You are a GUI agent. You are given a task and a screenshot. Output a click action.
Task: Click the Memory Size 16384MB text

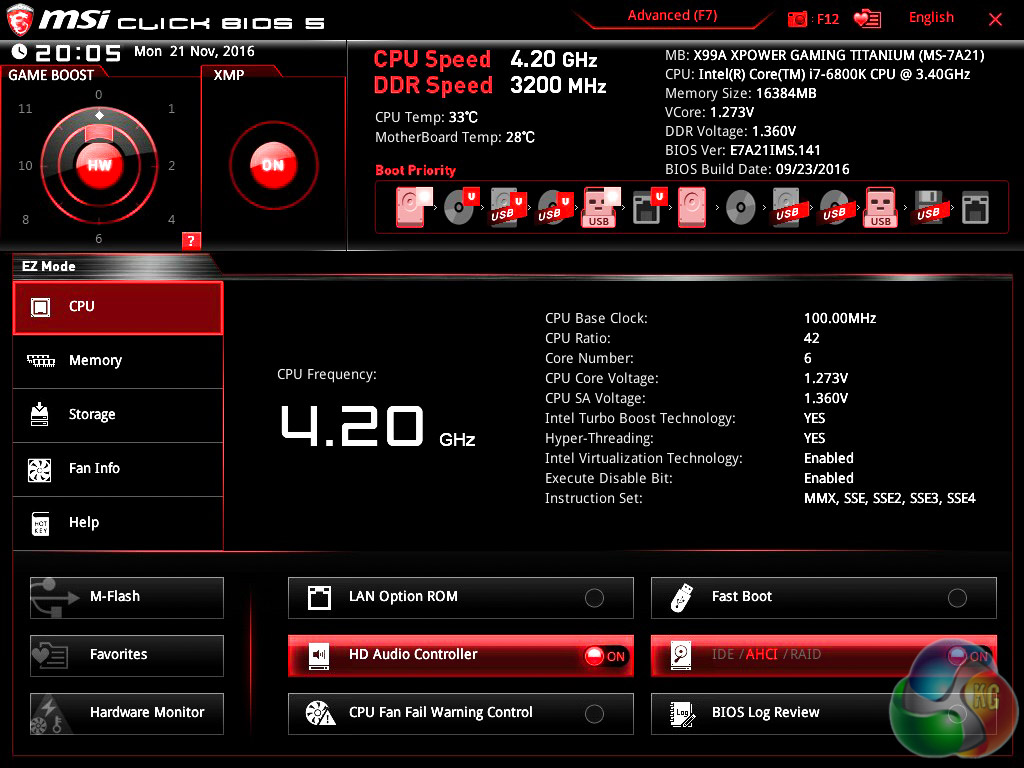(x=741, y=93)
